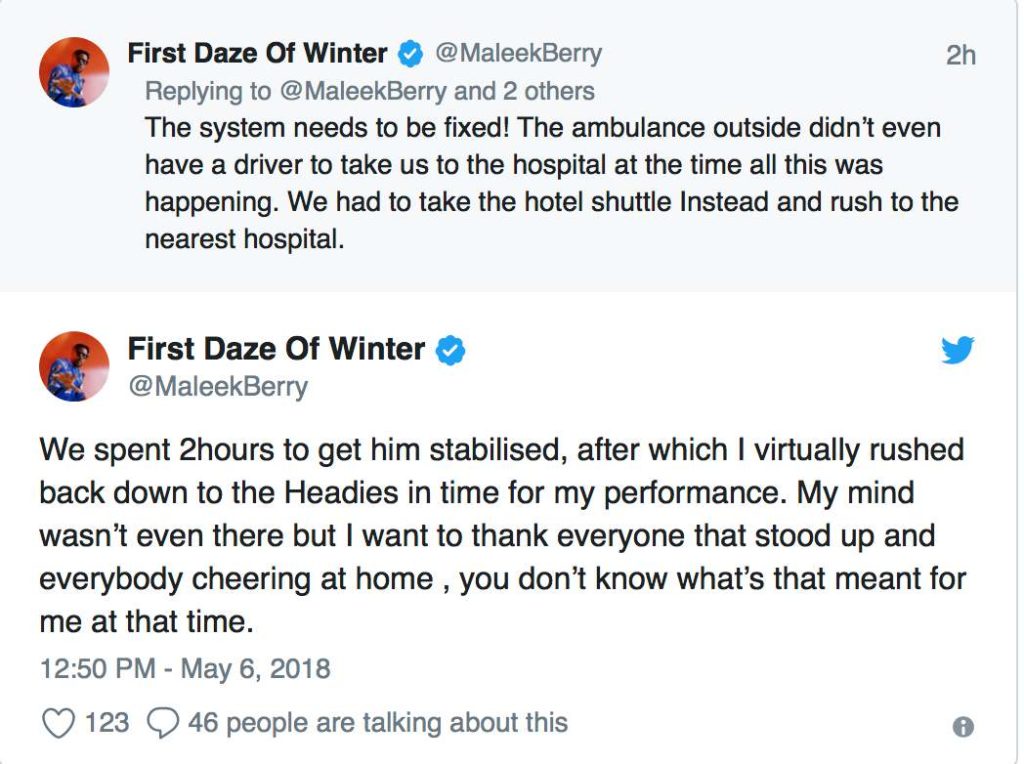
Task: Click the verified badge in the main tweet
Action: click(451, 350)
